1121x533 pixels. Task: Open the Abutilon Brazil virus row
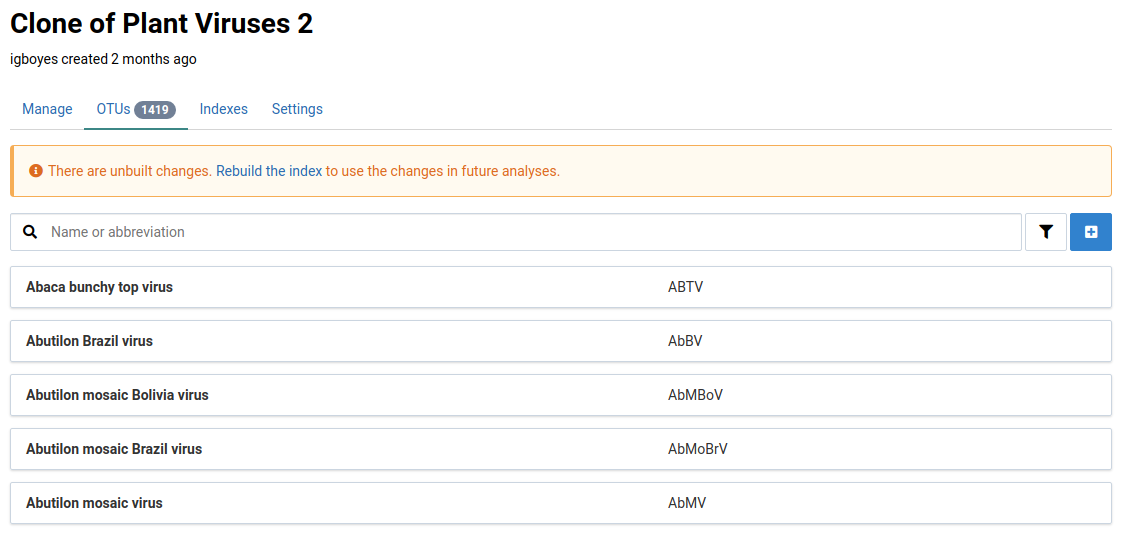(89, 341)
